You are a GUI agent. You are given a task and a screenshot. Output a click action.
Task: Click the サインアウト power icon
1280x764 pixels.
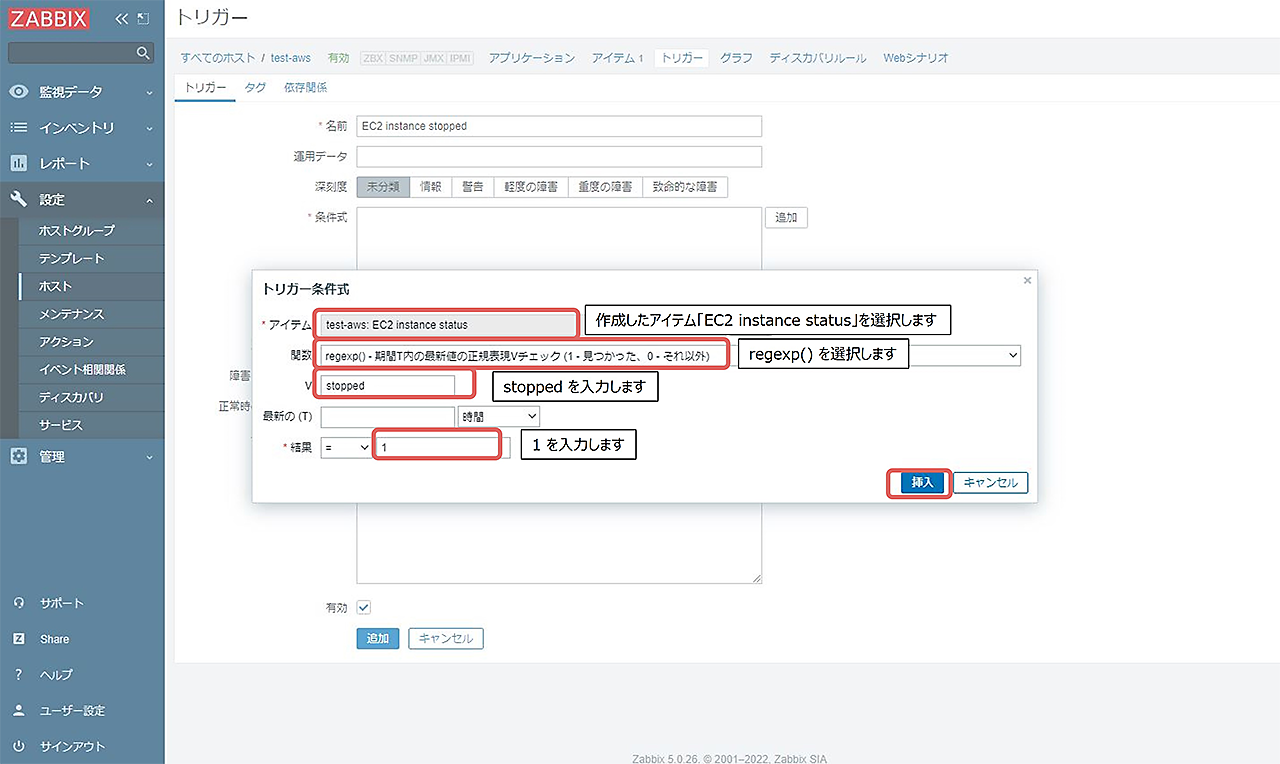click(21, 746)
